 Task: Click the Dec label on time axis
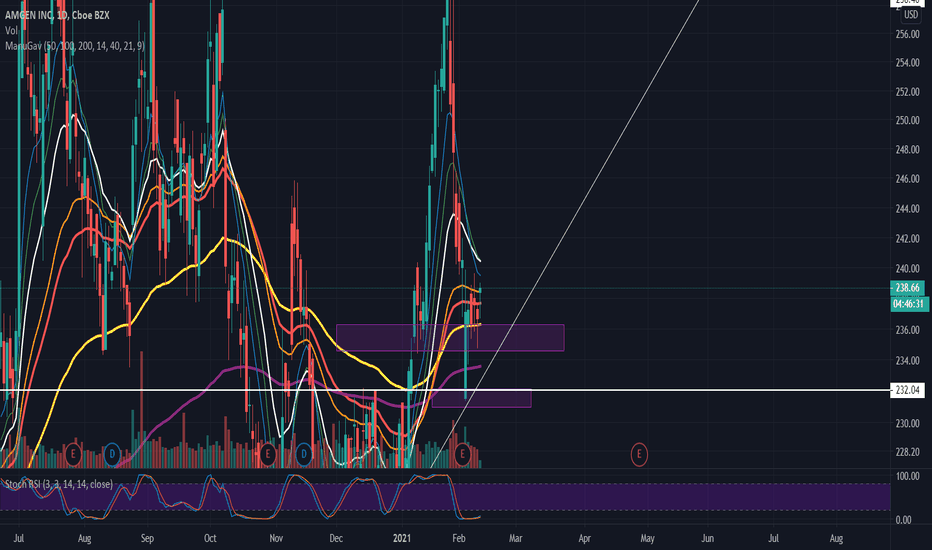pos(336,538)
